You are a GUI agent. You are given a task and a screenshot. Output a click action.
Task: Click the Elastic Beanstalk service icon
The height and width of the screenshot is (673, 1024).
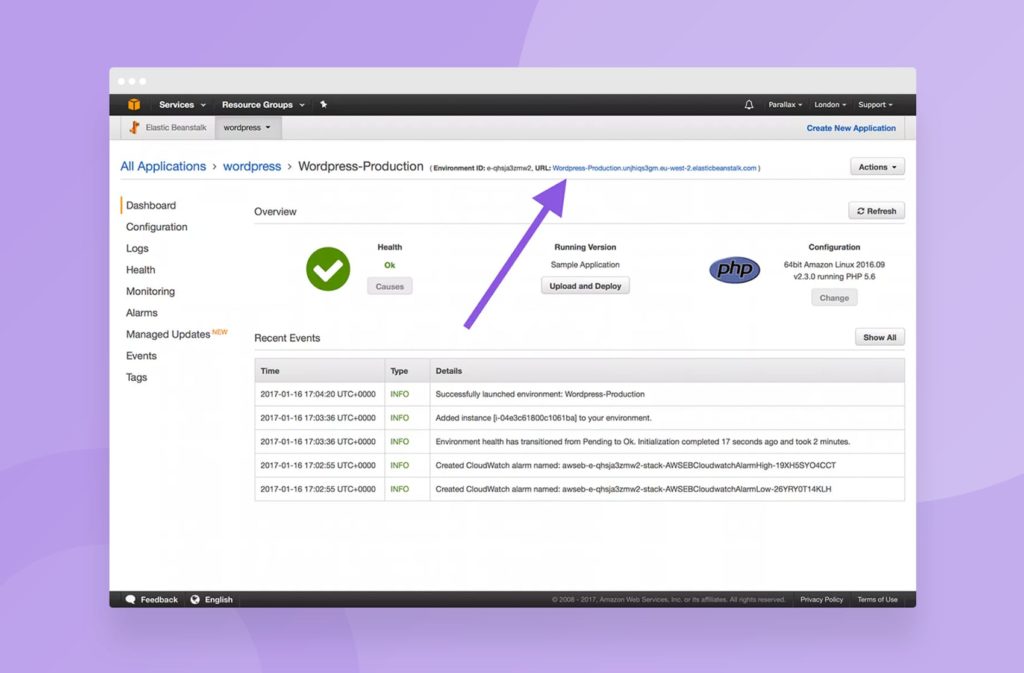pyautogui.click(x=135, y=127)
